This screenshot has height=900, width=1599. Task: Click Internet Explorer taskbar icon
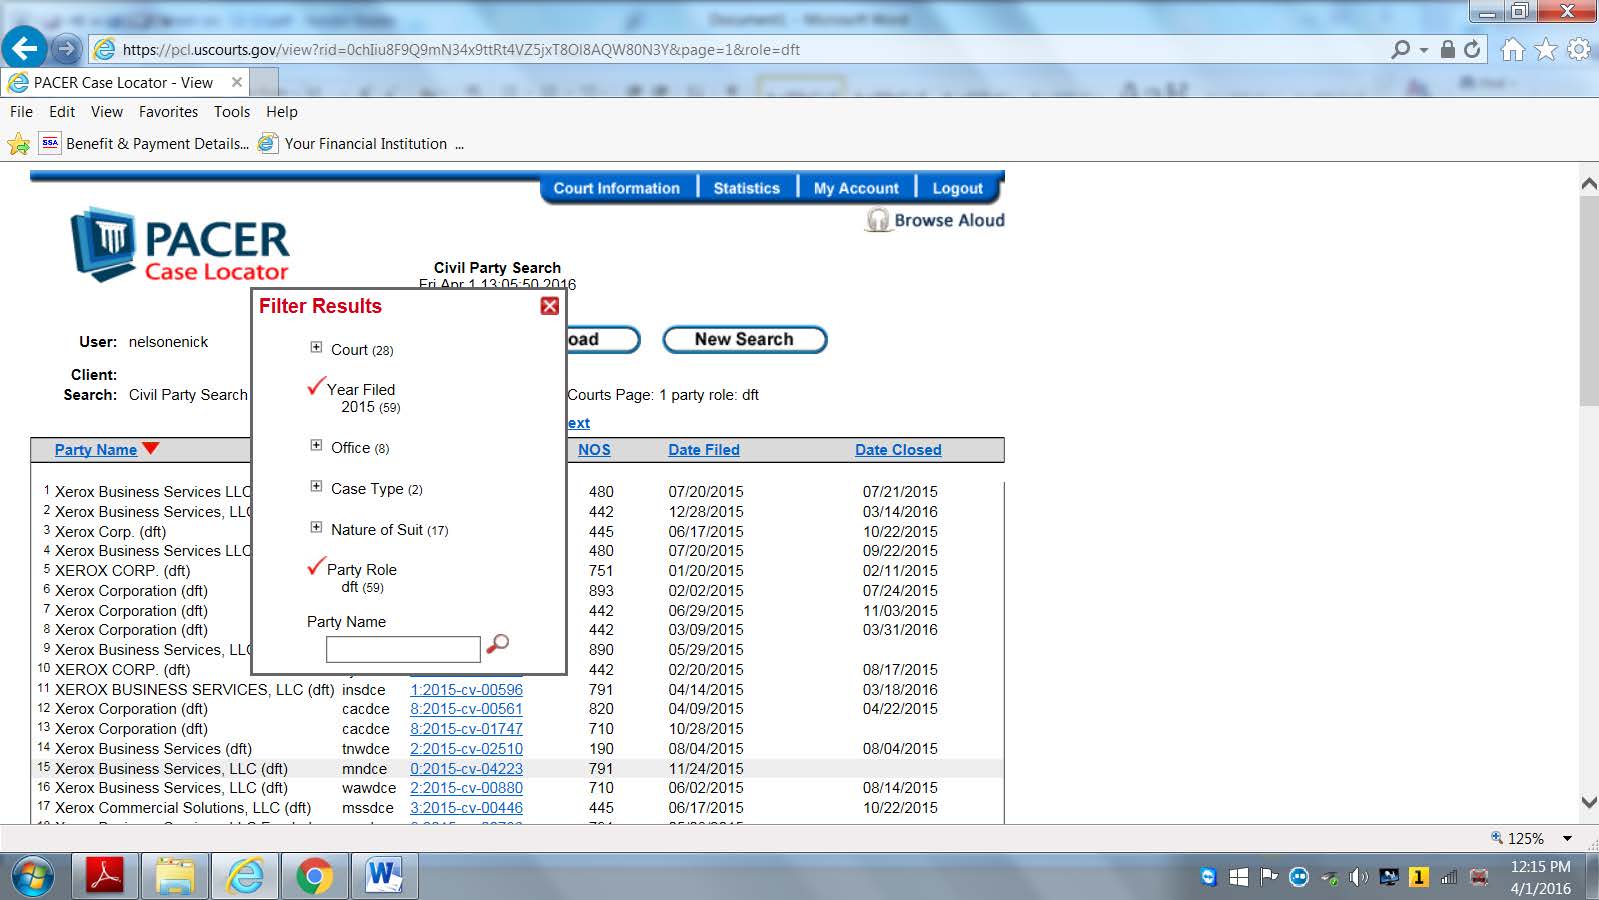244,877
